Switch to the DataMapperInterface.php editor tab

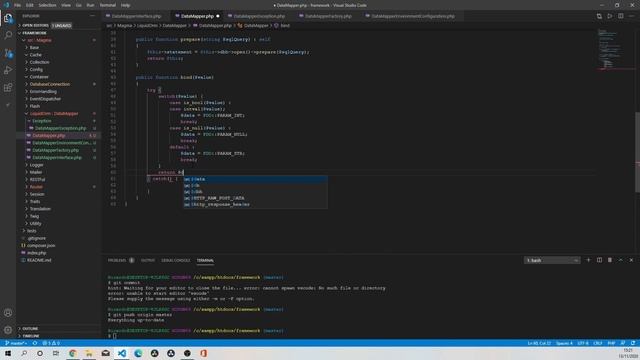pos(136,16)
